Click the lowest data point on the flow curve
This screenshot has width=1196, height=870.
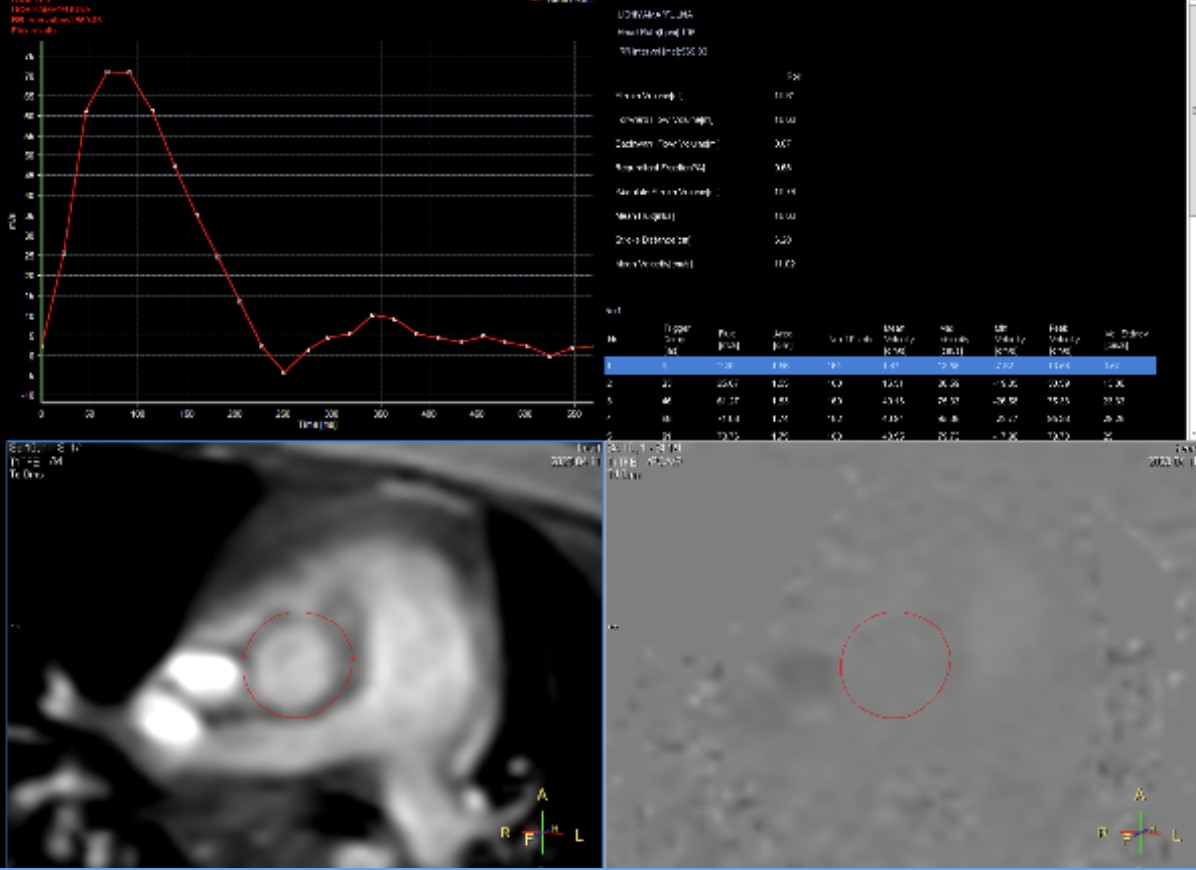(284, 373)
